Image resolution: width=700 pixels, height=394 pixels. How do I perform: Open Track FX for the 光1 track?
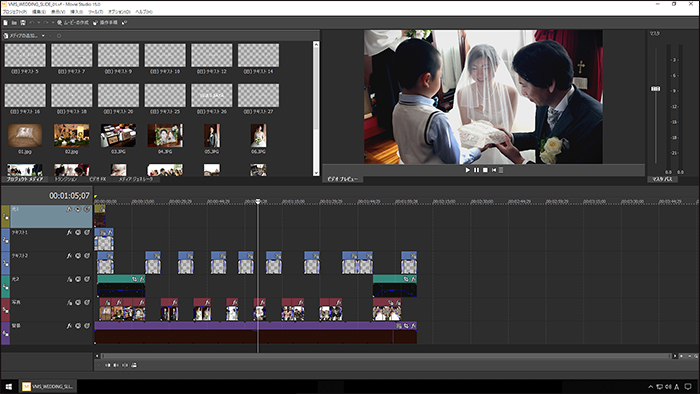coord(69,209)
